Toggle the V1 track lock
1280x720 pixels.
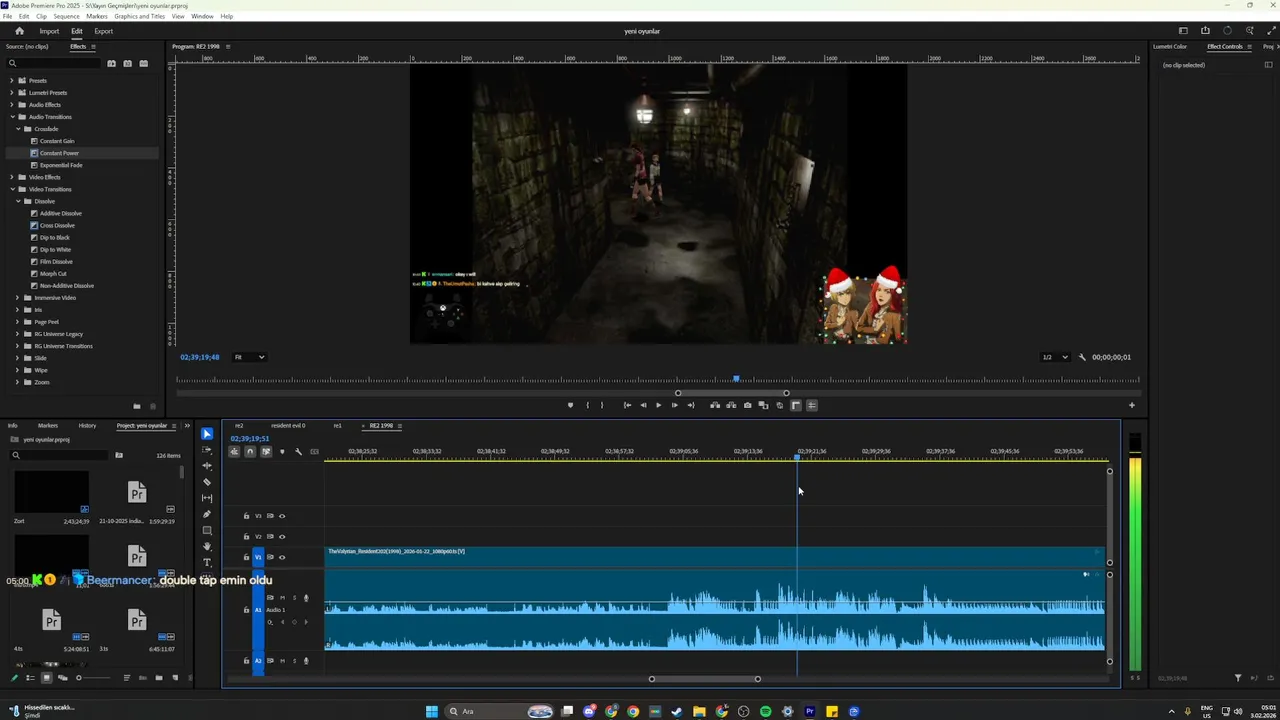(246, 557)
